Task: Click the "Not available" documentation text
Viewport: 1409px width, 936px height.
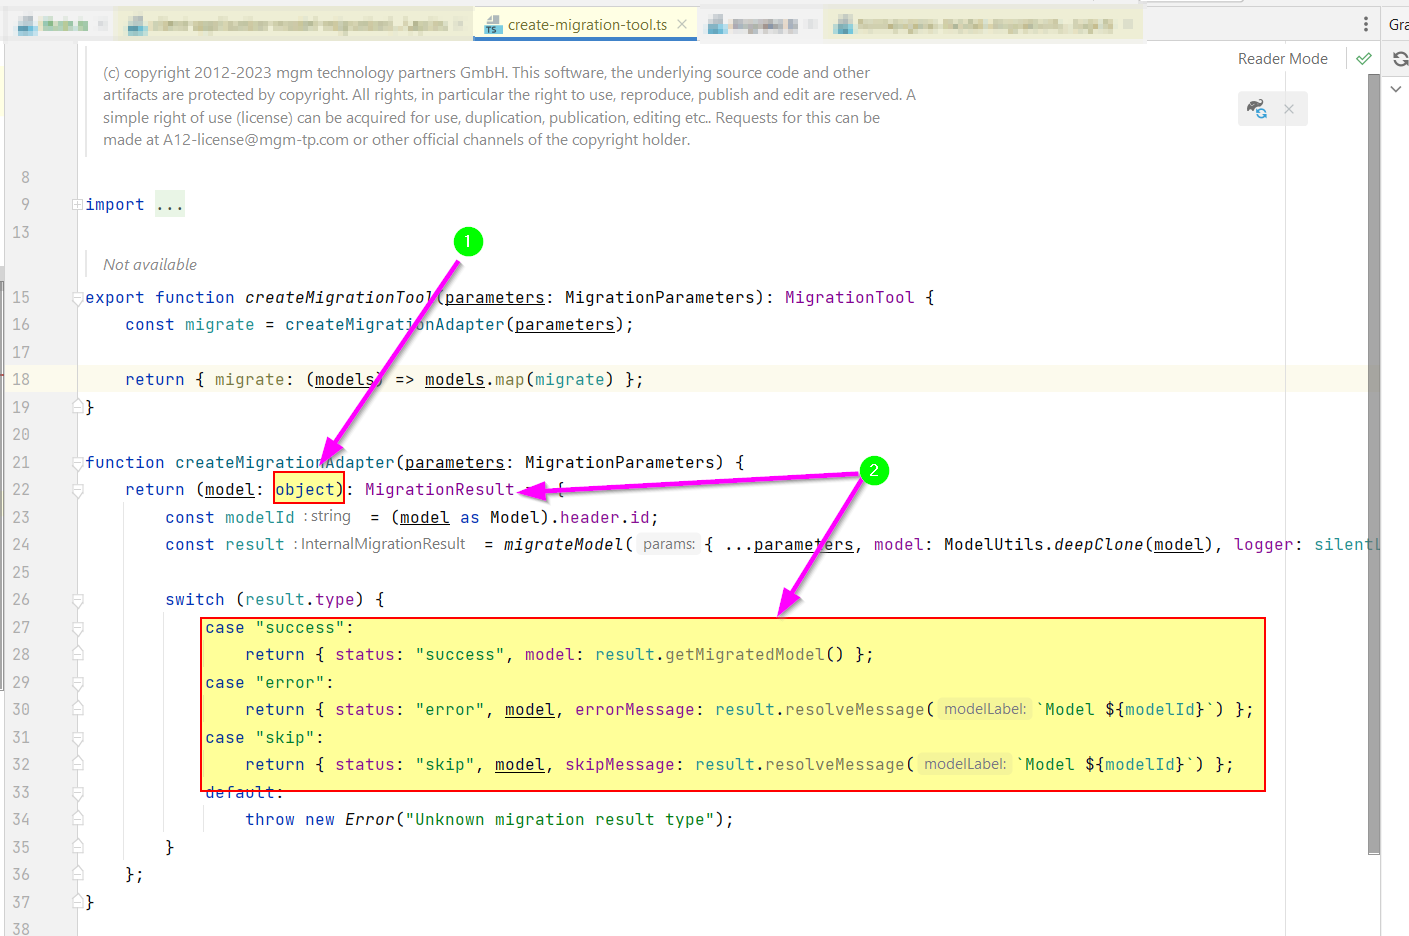Action: click(x=150, y=265)
